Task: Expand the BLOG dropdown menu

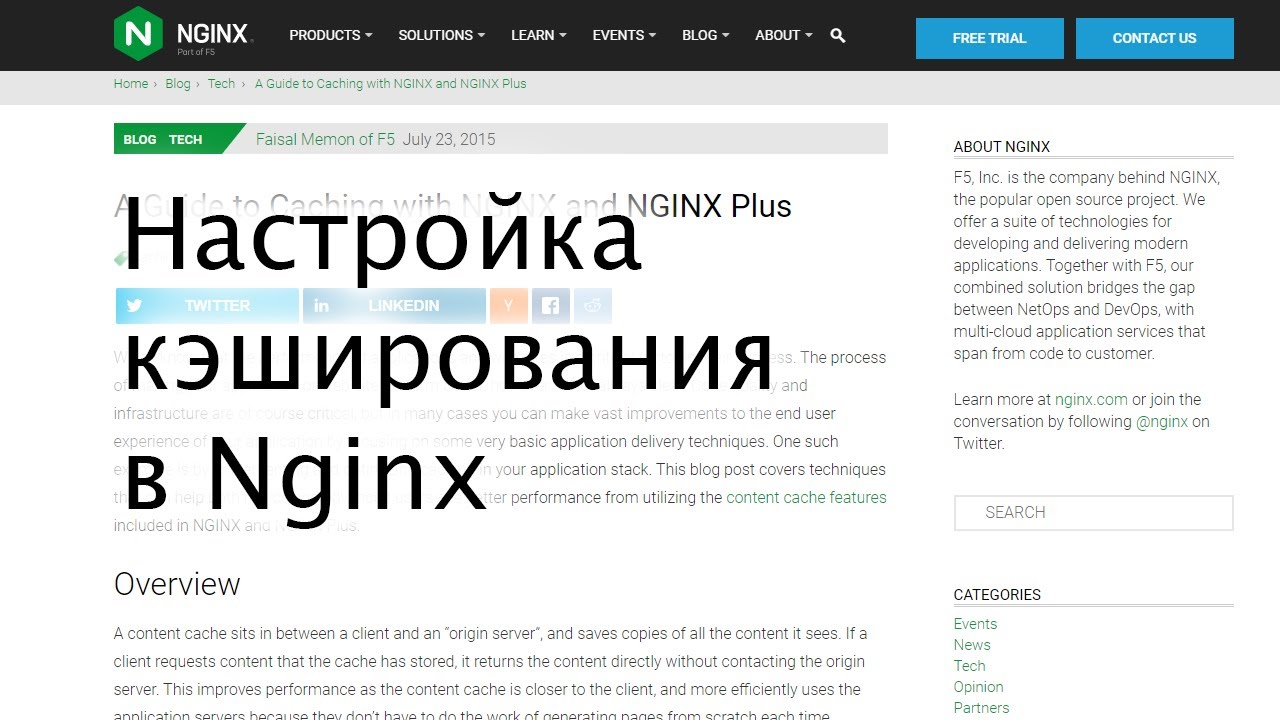Action: pos(706,35)
